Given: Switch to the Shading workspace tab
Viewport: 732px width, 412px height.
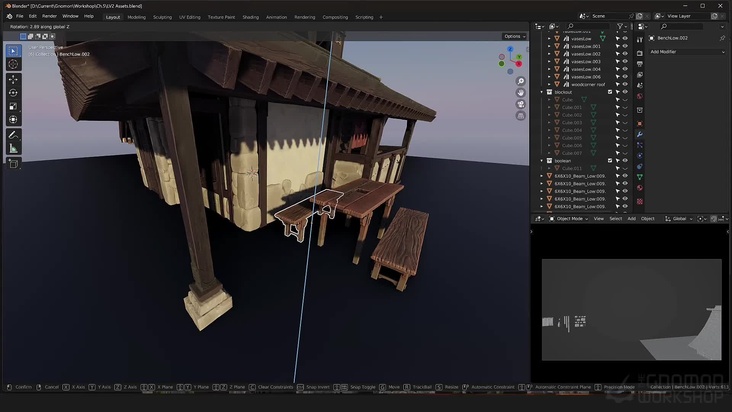Looking at the screenshot, I should (250, 17).
